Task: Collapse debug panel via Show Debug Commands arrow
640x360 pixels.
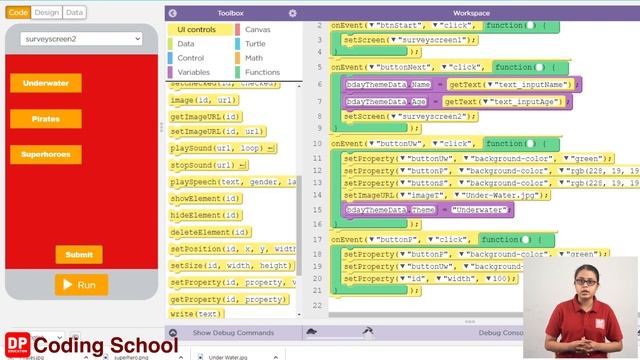Action: tap(173, 333)
